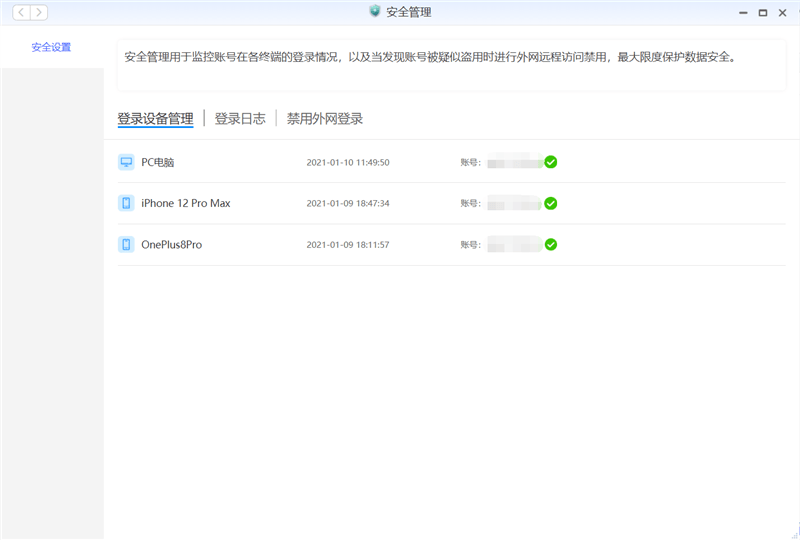Switch to the 登录日志 tab
Screen dimensions: 800x540
click(240, 119)
